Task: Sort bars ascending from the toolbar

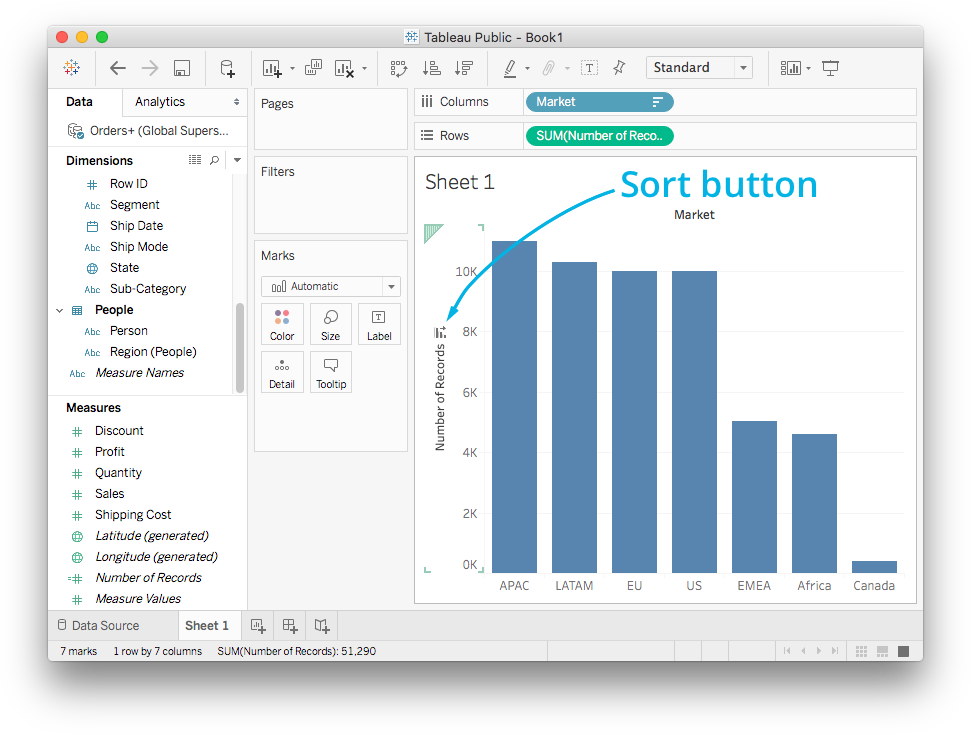Action: point(432,68)
